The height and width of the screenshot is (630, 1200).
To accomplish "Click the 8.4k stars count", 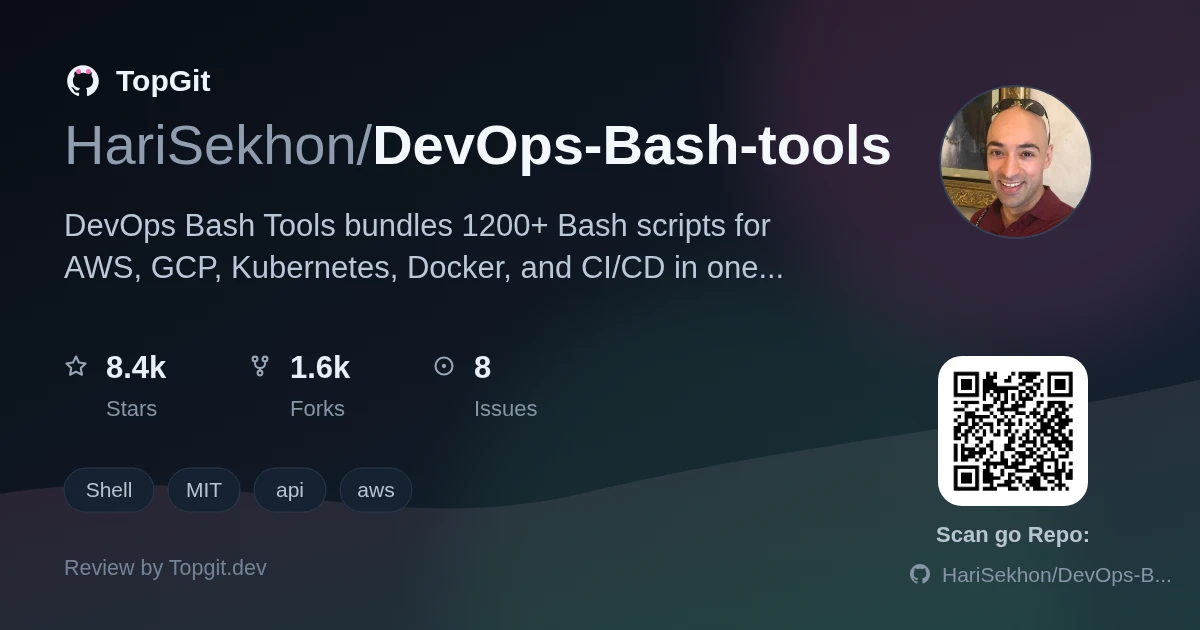I will click(x=136, y=368).
